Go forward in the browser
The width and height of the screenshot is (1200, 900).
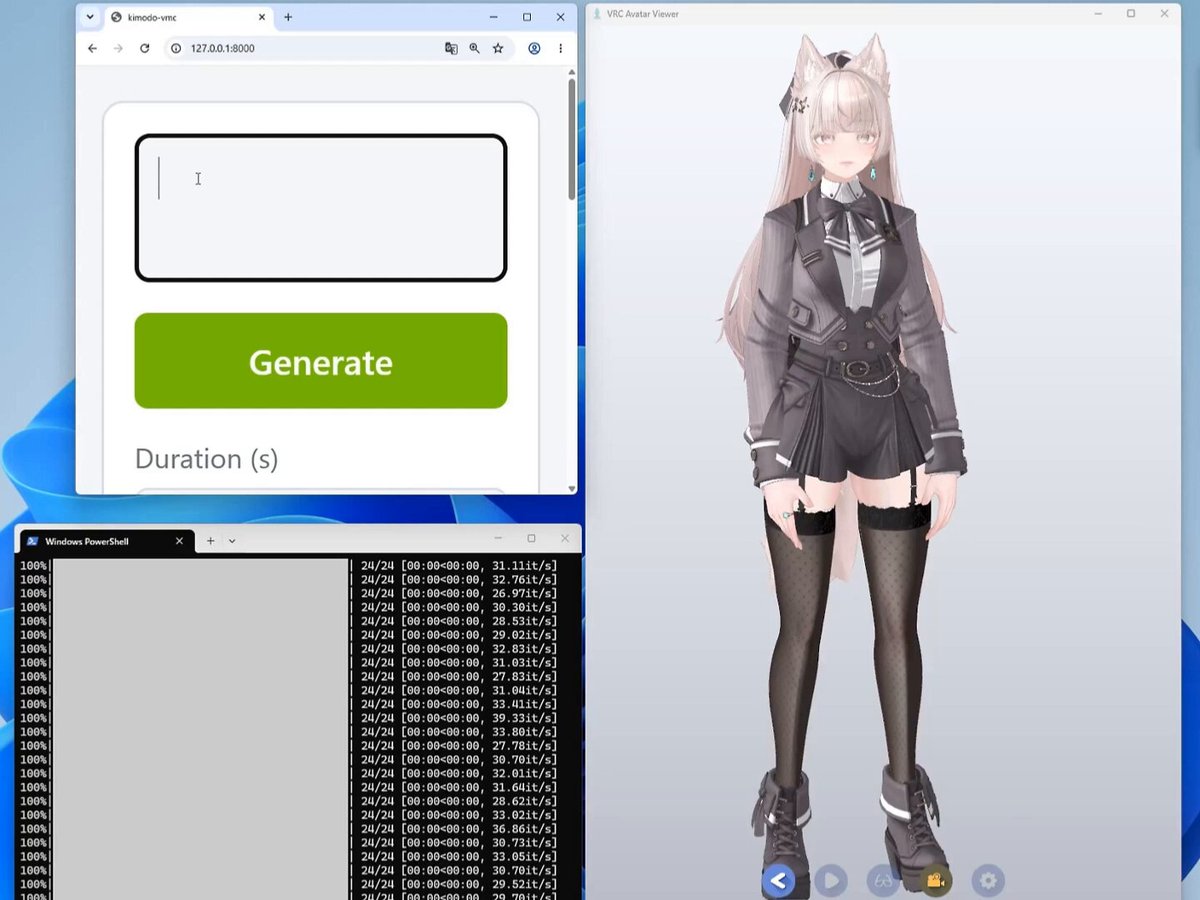(118, 48)
